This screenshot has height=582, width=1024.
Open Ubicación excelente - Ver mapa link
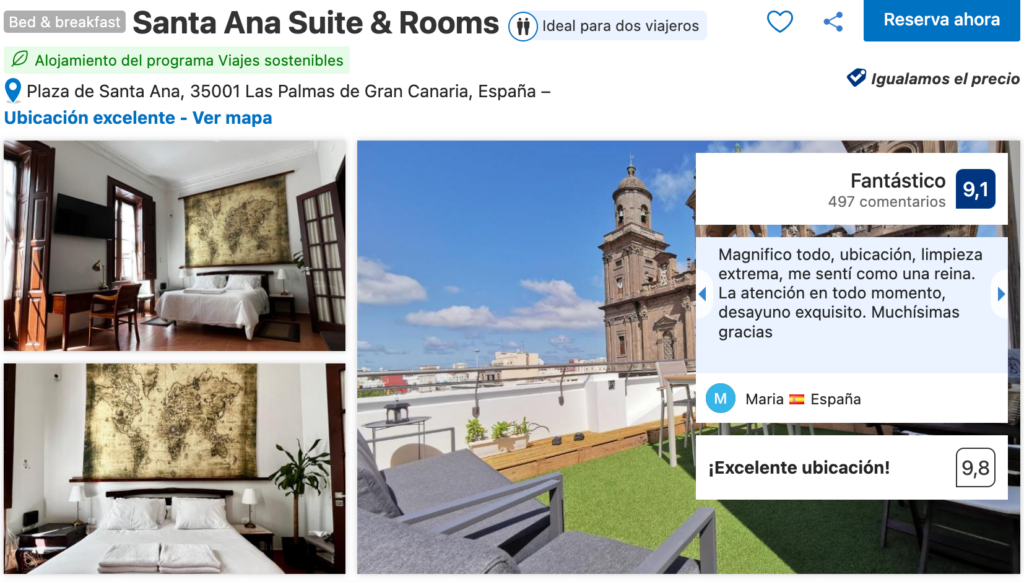[x=138, y=118]
